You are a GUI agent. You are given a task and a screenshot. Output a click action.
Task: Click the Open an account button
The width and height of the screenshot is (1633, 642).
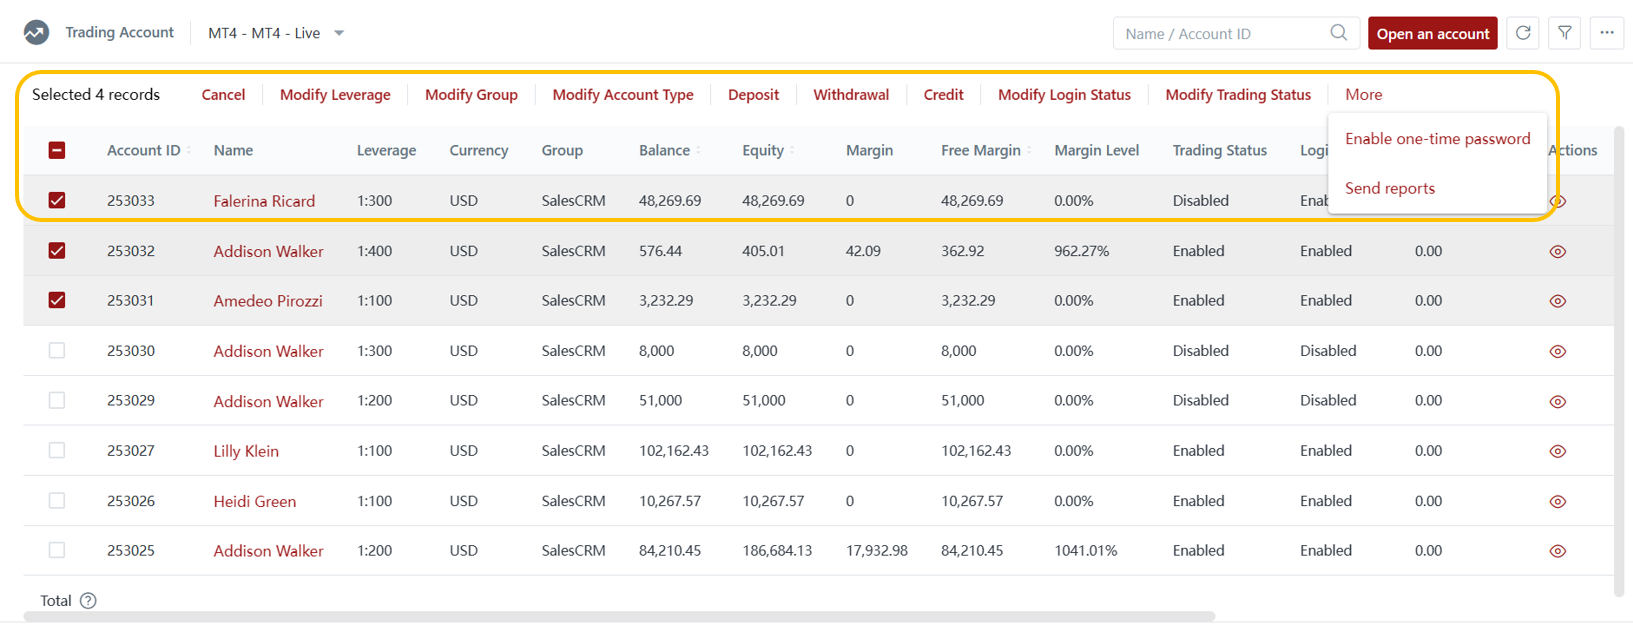coord(1432,33)
